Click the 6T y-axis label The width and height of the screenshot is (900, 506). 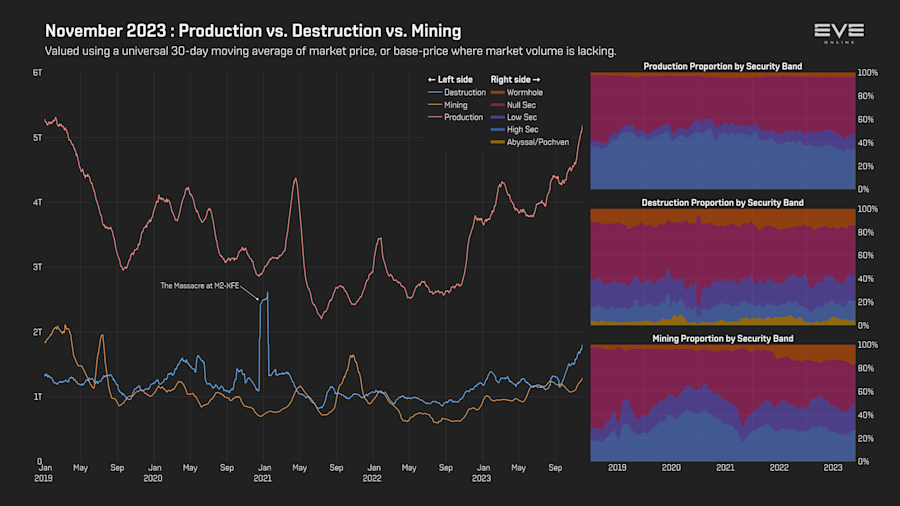pos(37,73)
